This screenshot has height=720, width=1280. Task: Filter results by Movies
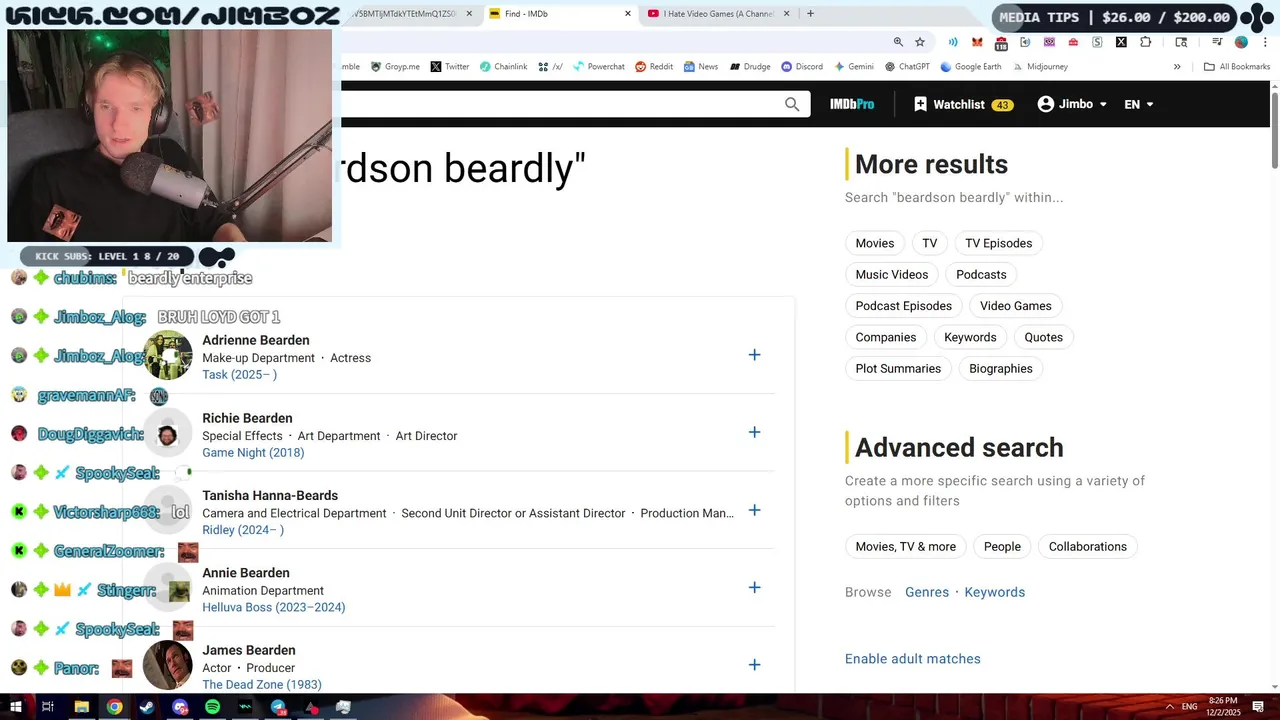tap(875, 243)
